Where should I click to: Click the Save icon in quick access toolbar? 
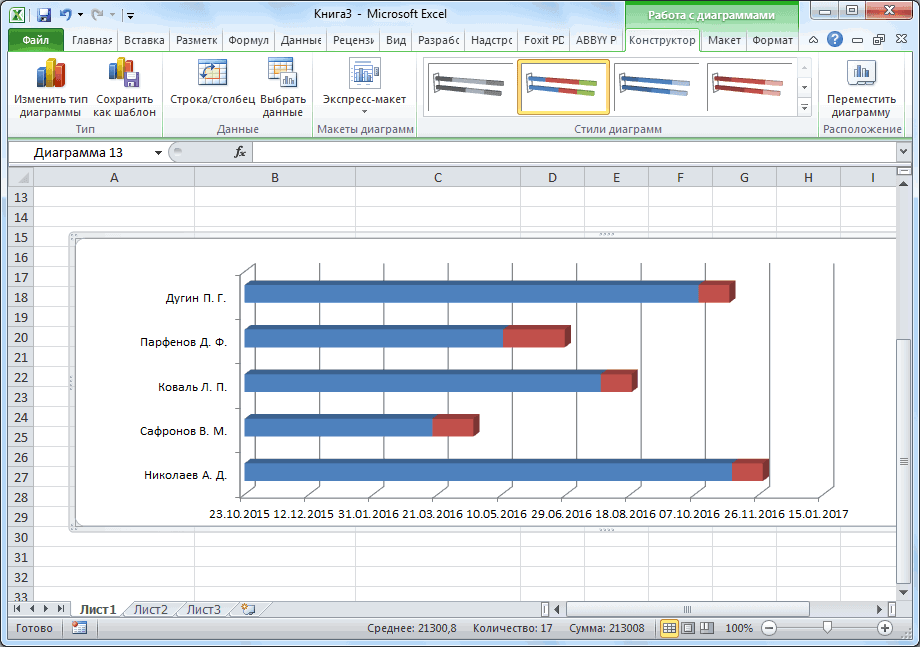[x=43, y=15]
